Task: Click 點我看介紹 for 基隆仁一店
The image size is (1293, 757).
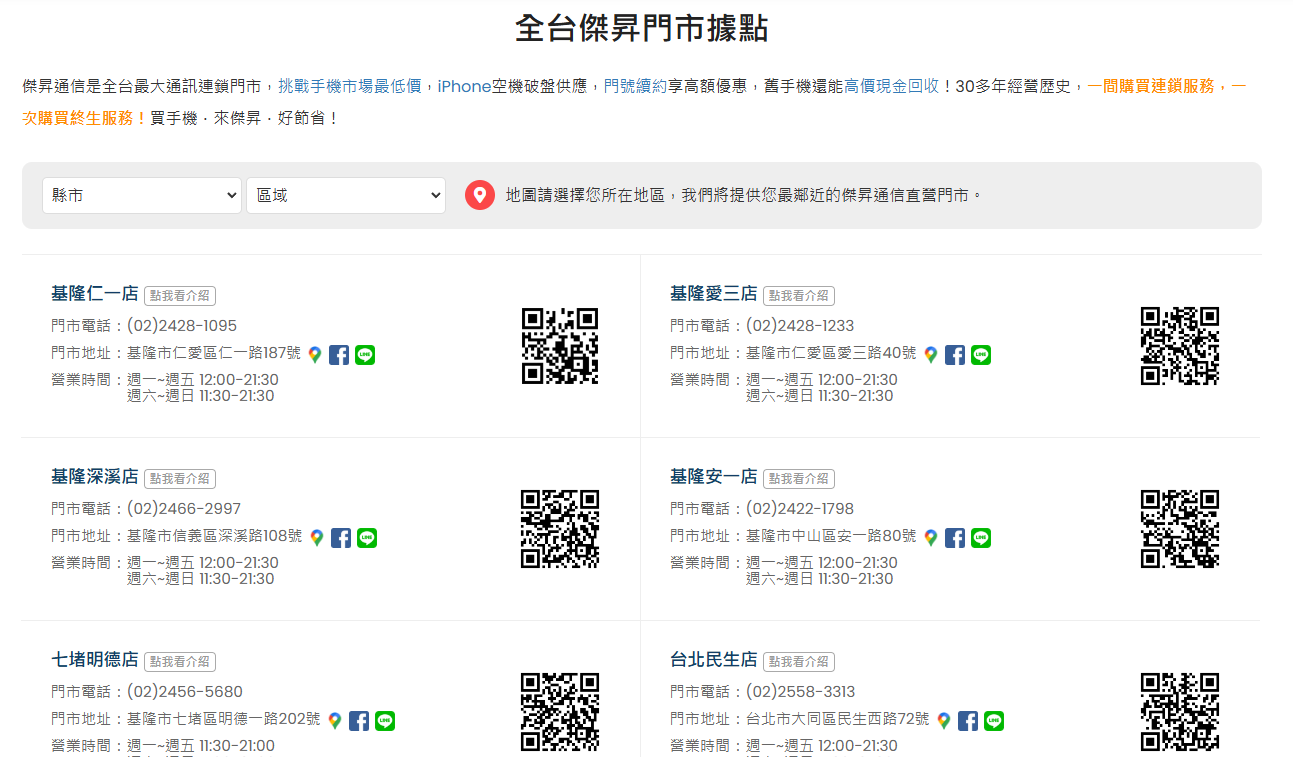Action: tap(180, 296)
